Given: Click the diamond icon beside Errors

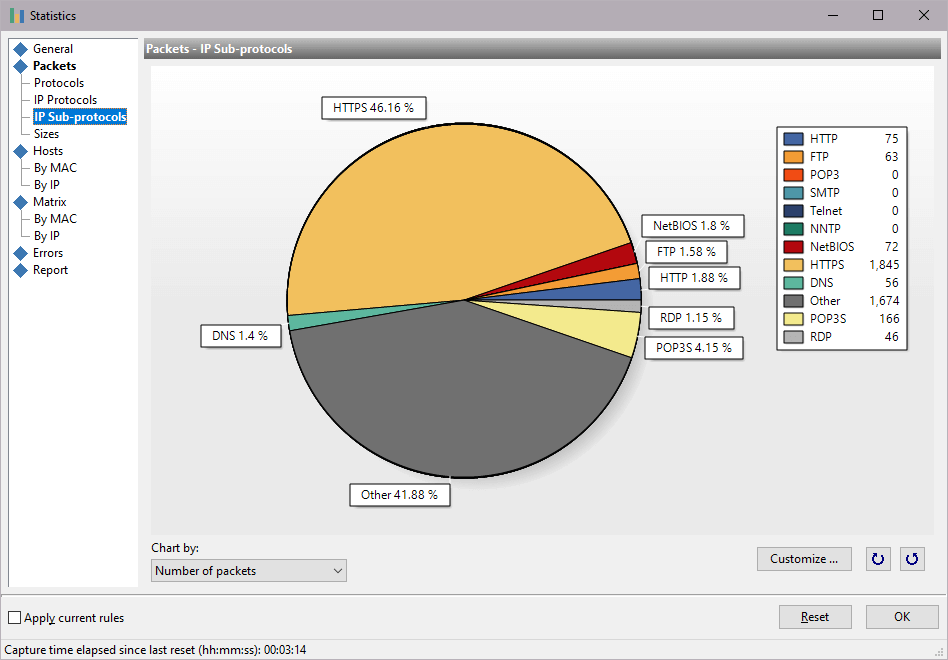Looking at the screenshot, I should 18,252.
